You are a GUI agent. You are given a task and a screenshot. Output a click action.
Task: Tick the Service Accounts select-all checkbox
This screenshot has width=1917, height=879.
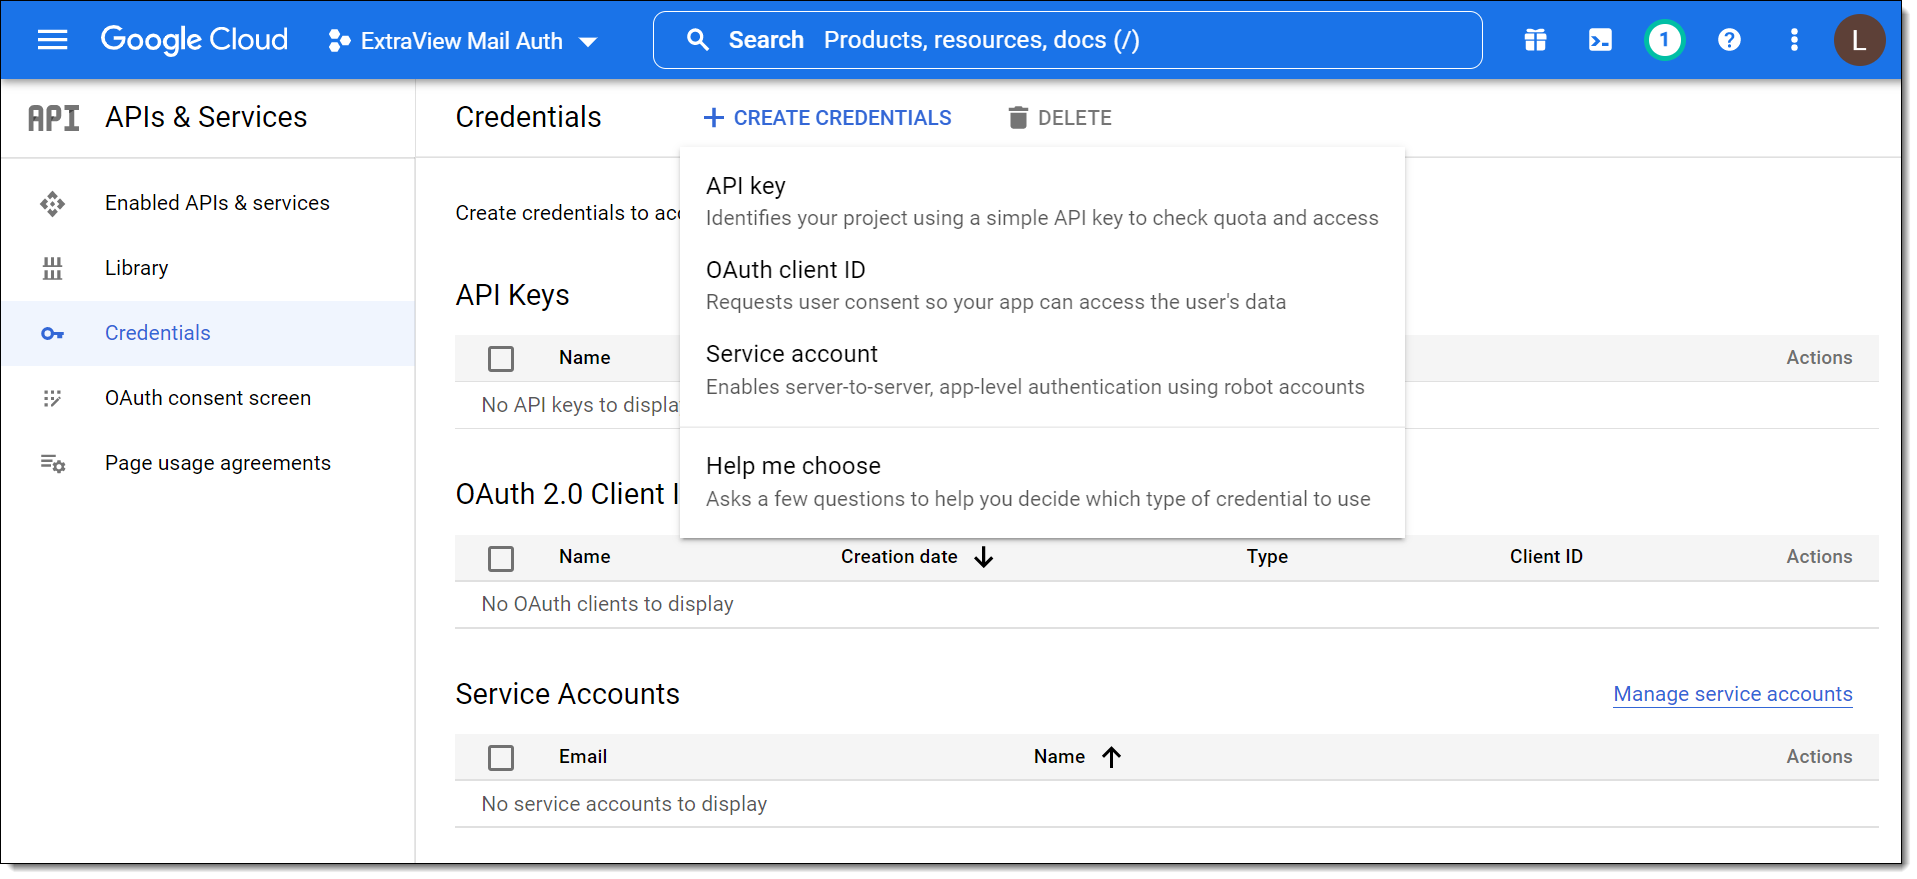click(x=501, y=758)
